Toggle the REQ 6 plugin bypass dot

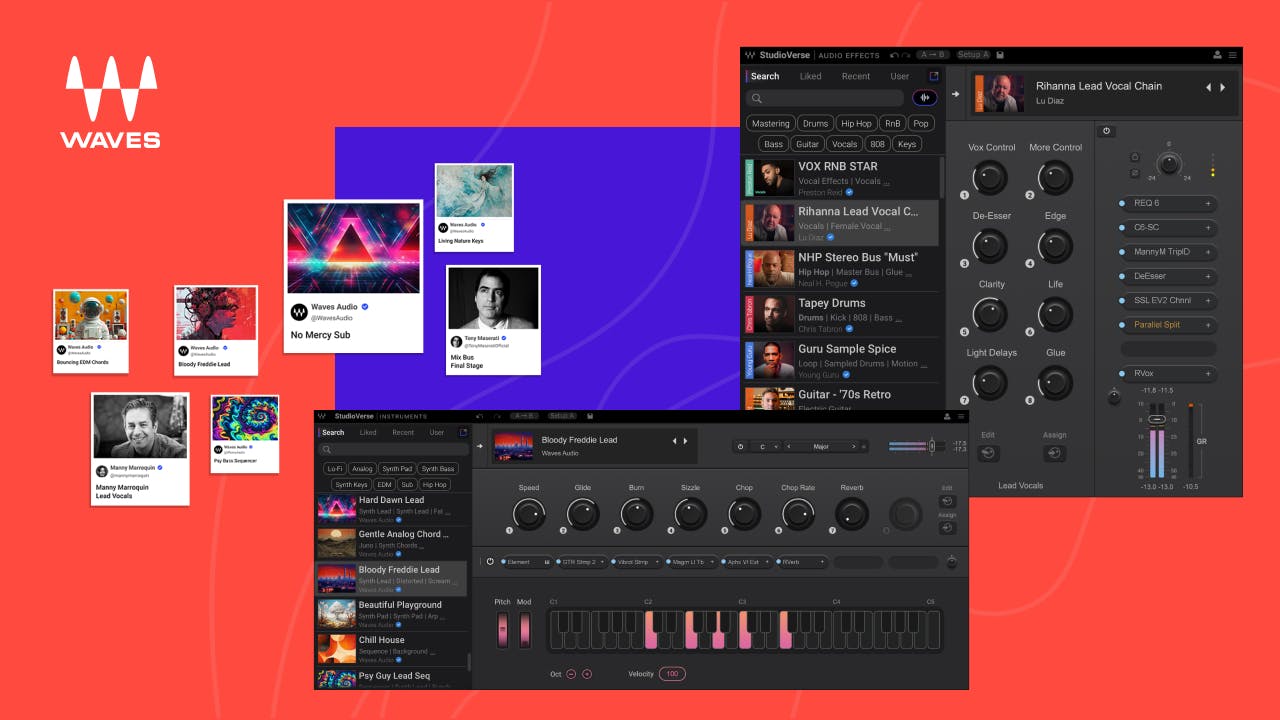coord(1121,203)
